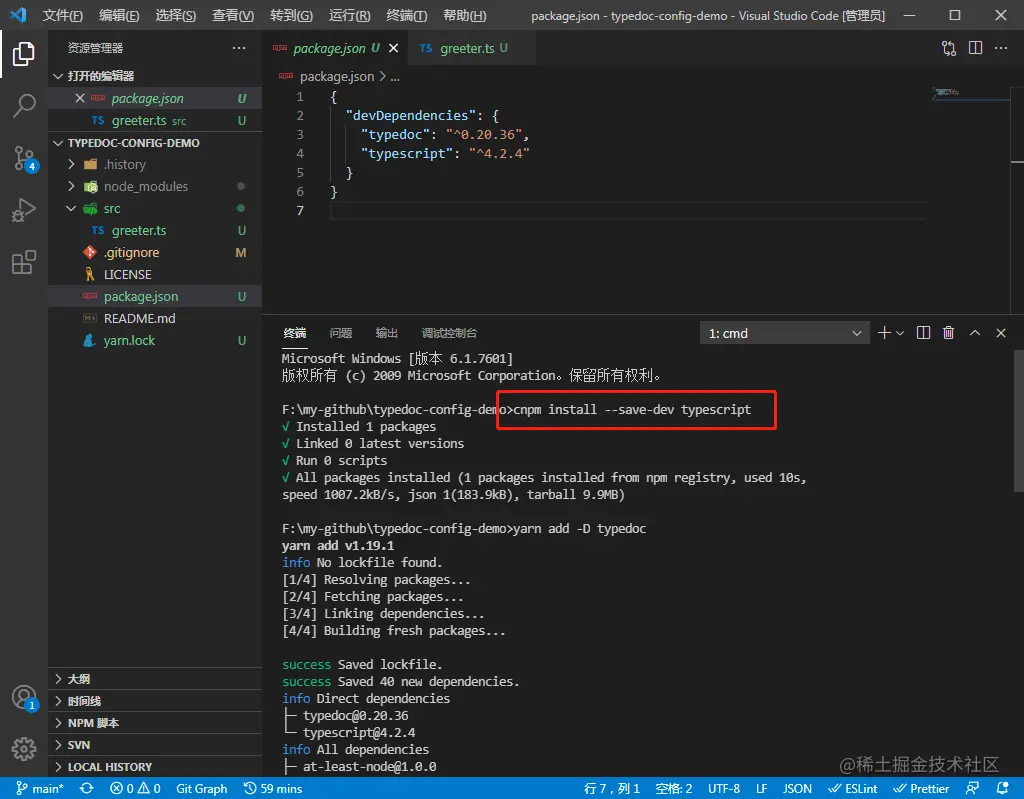Toggle ESLint status in status bar
Image resolution: width=1024 pixels, height=799 pixels.
853,788
